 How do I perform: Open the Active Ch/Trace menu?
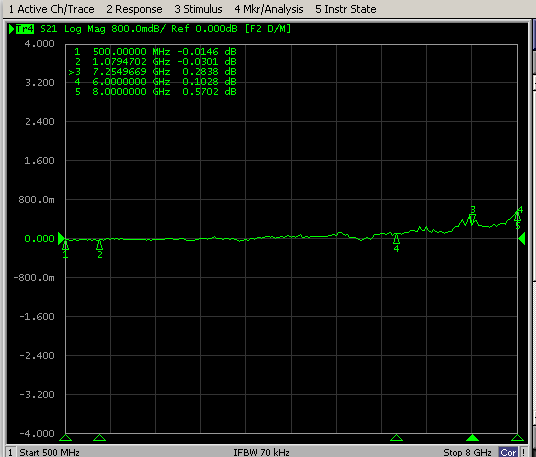(x=51, y=9)
